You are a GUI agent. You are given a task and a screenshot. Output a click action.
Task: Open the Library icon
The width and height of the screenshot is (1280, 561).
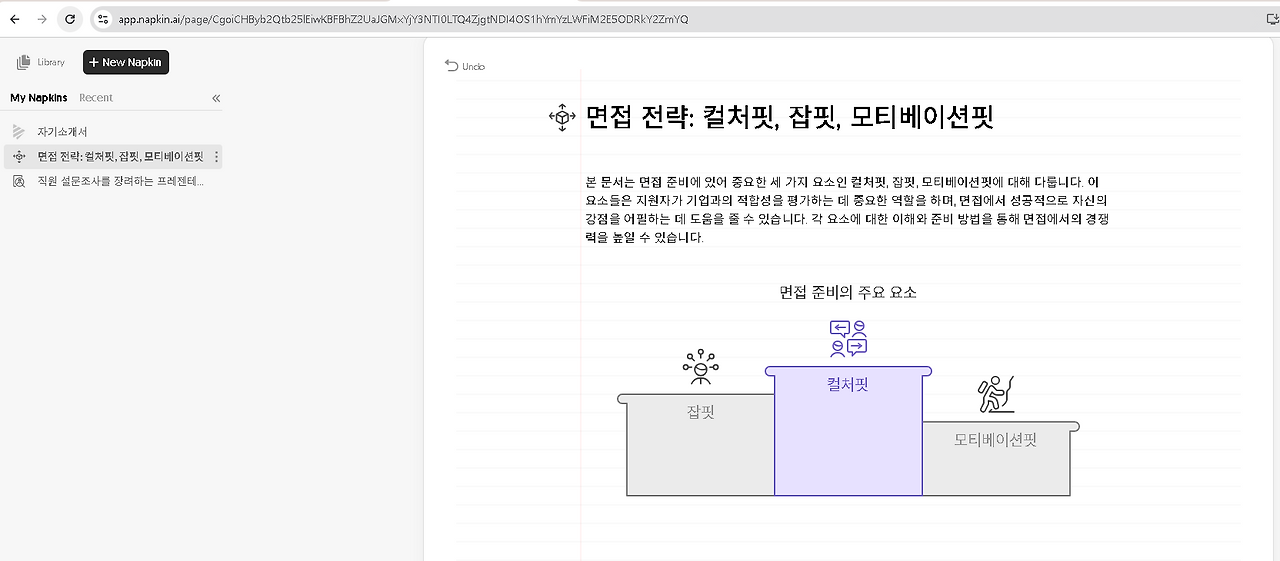(23, 62)
